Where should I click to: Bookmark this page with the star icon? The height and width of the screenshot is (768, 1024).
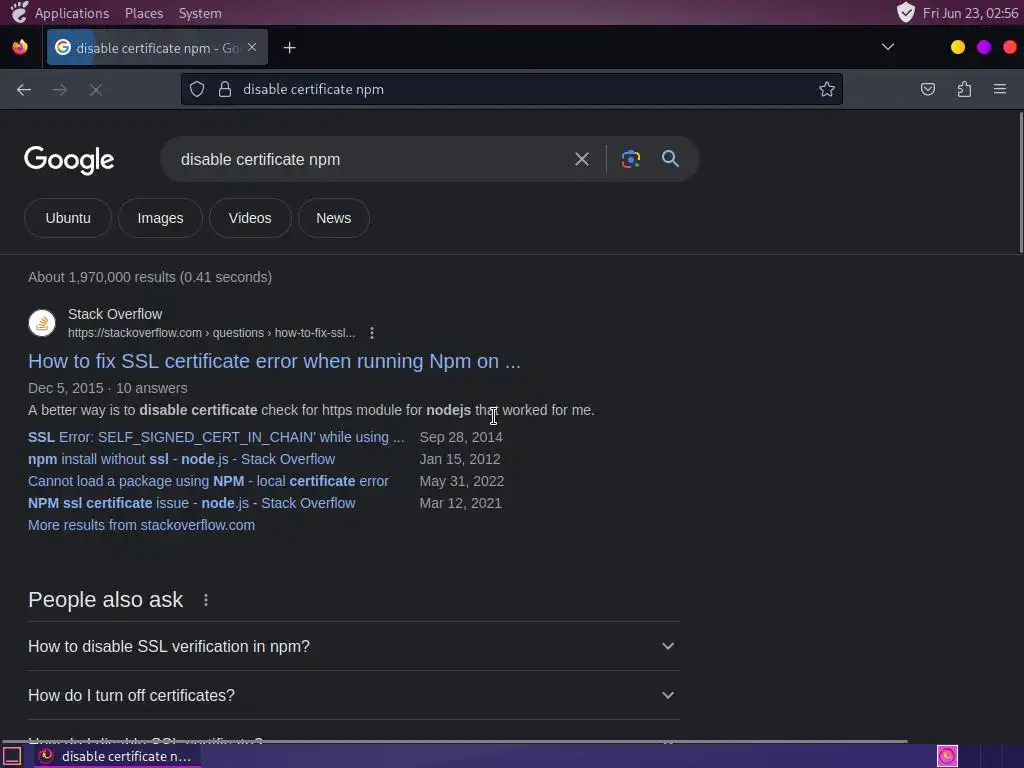point(827,89)
